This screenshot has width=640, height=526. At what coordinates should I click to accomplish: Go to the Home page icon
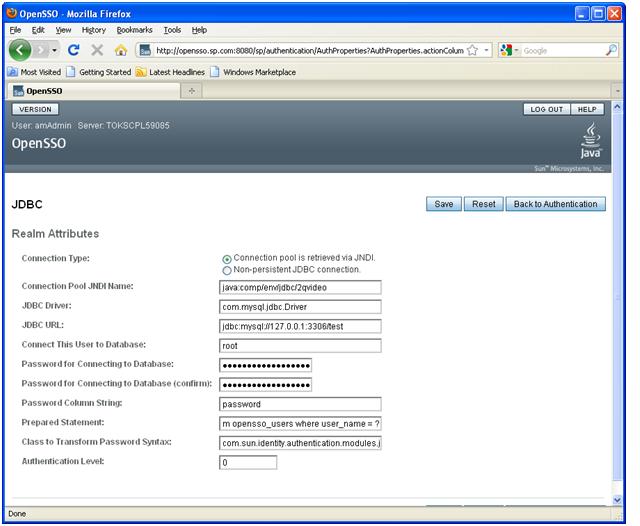click(121, 50)
